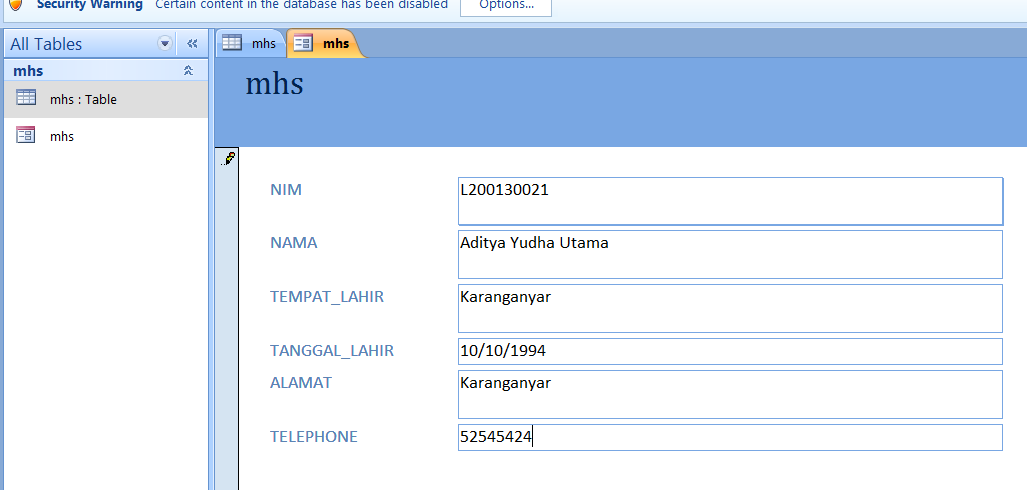Click the TEMPAT_LAHIR label
1027x490 pixels.
(x=327, y=297)
